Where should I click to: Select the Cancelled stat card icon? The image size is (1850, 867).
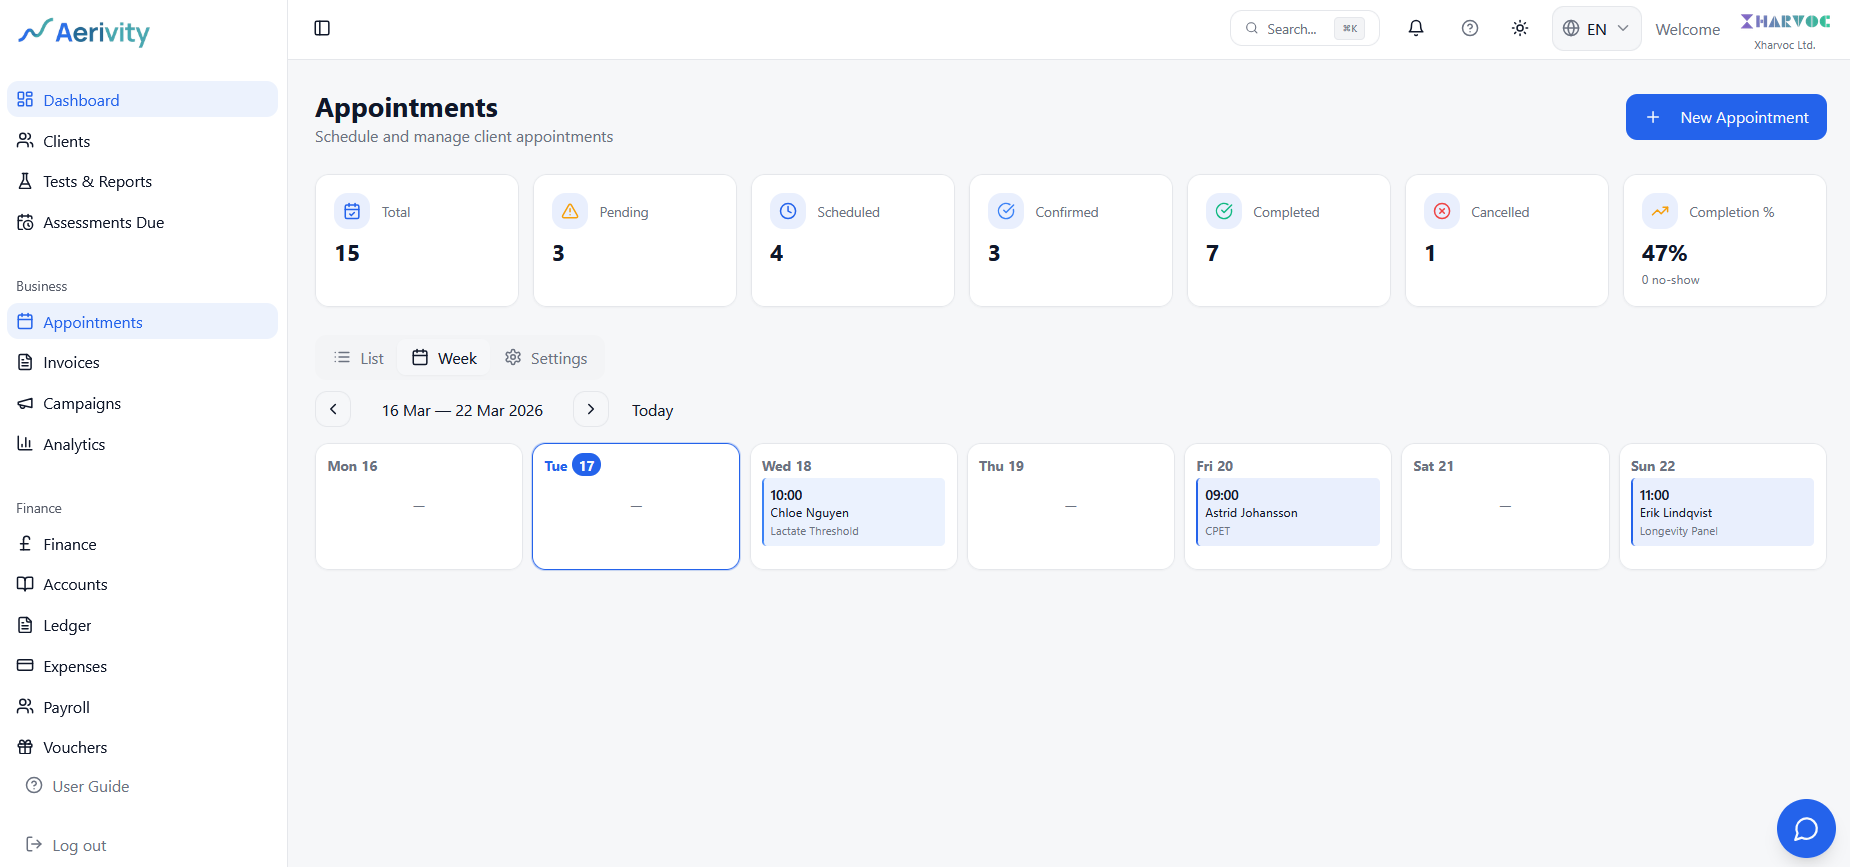(1442, 211)
